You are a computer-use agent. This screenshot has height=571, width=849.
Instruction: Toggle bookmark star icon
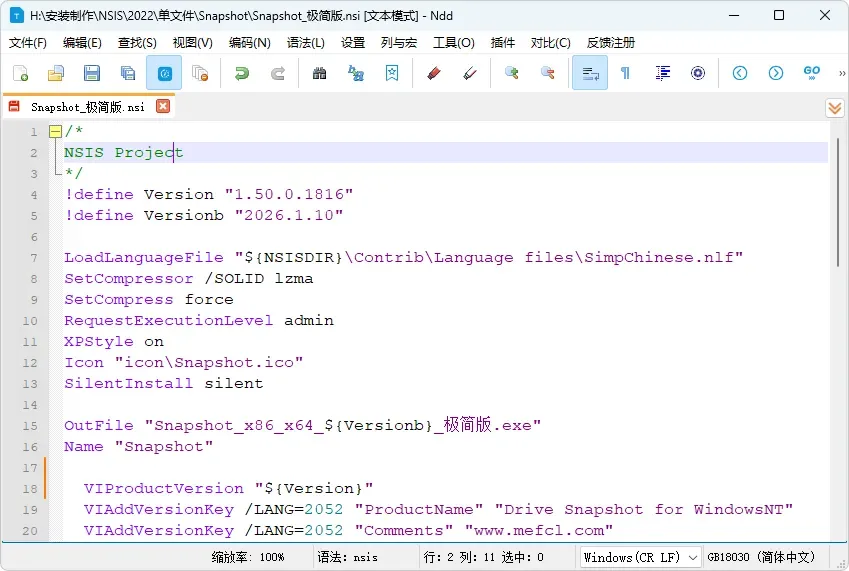click(x=391, y=73)
